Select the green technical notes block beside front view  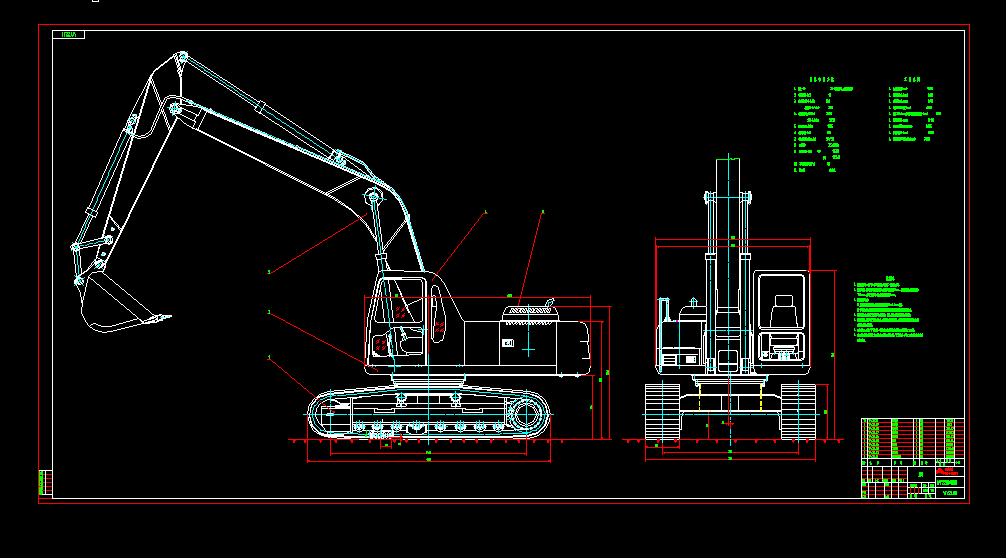pos(889,310)
